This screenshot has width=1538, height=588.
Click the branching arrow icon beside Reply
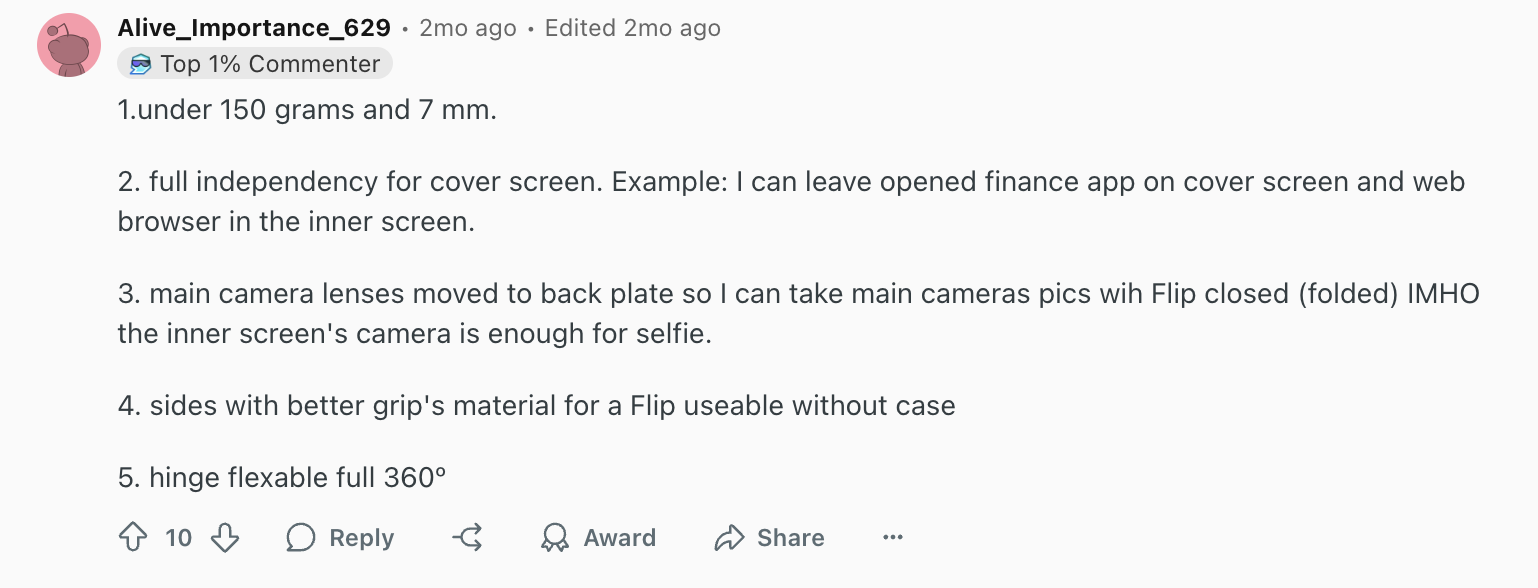coord(468,538)
